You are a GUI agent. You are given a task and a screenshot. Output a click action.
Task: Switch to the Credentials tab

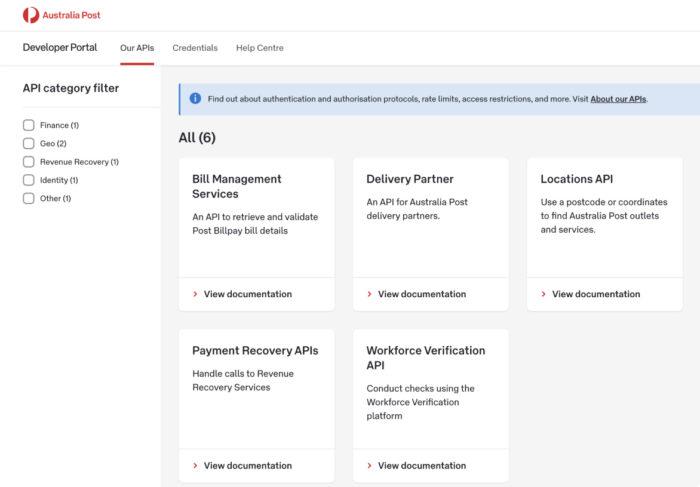click(194, 48)
